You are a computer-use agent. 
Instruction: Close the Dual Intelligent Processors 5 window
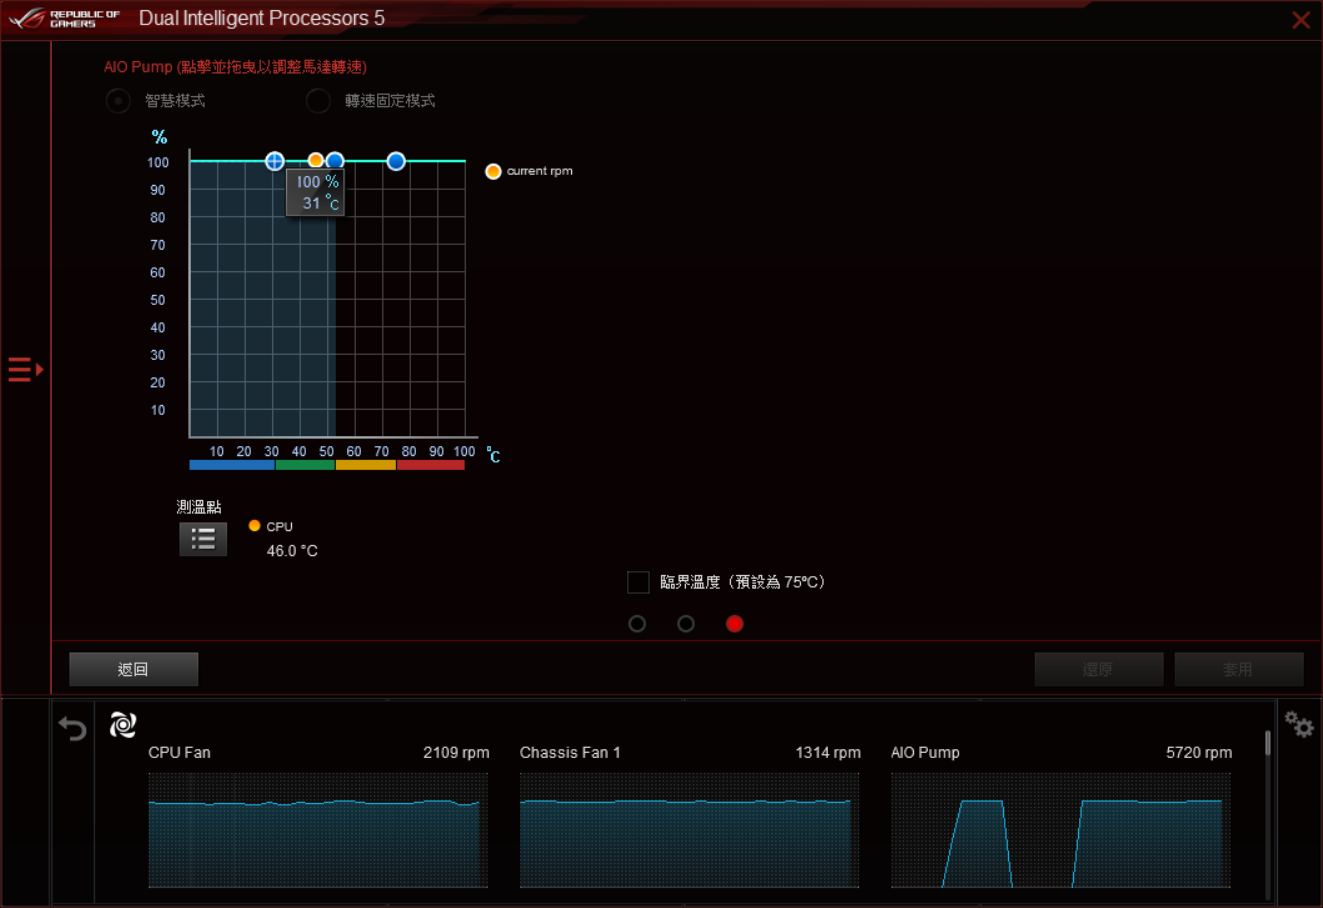(1300, 20)
